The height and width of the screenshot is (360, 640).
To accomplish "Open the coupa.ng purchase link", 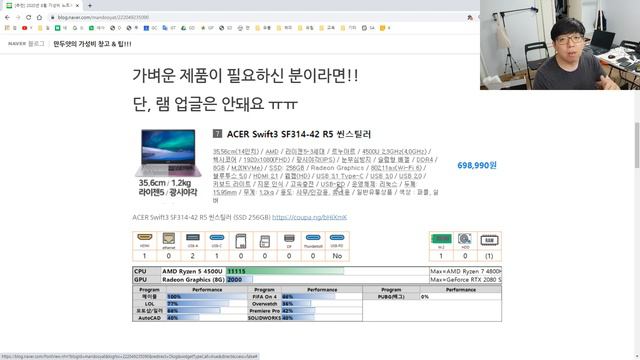I will click(309, 217).
